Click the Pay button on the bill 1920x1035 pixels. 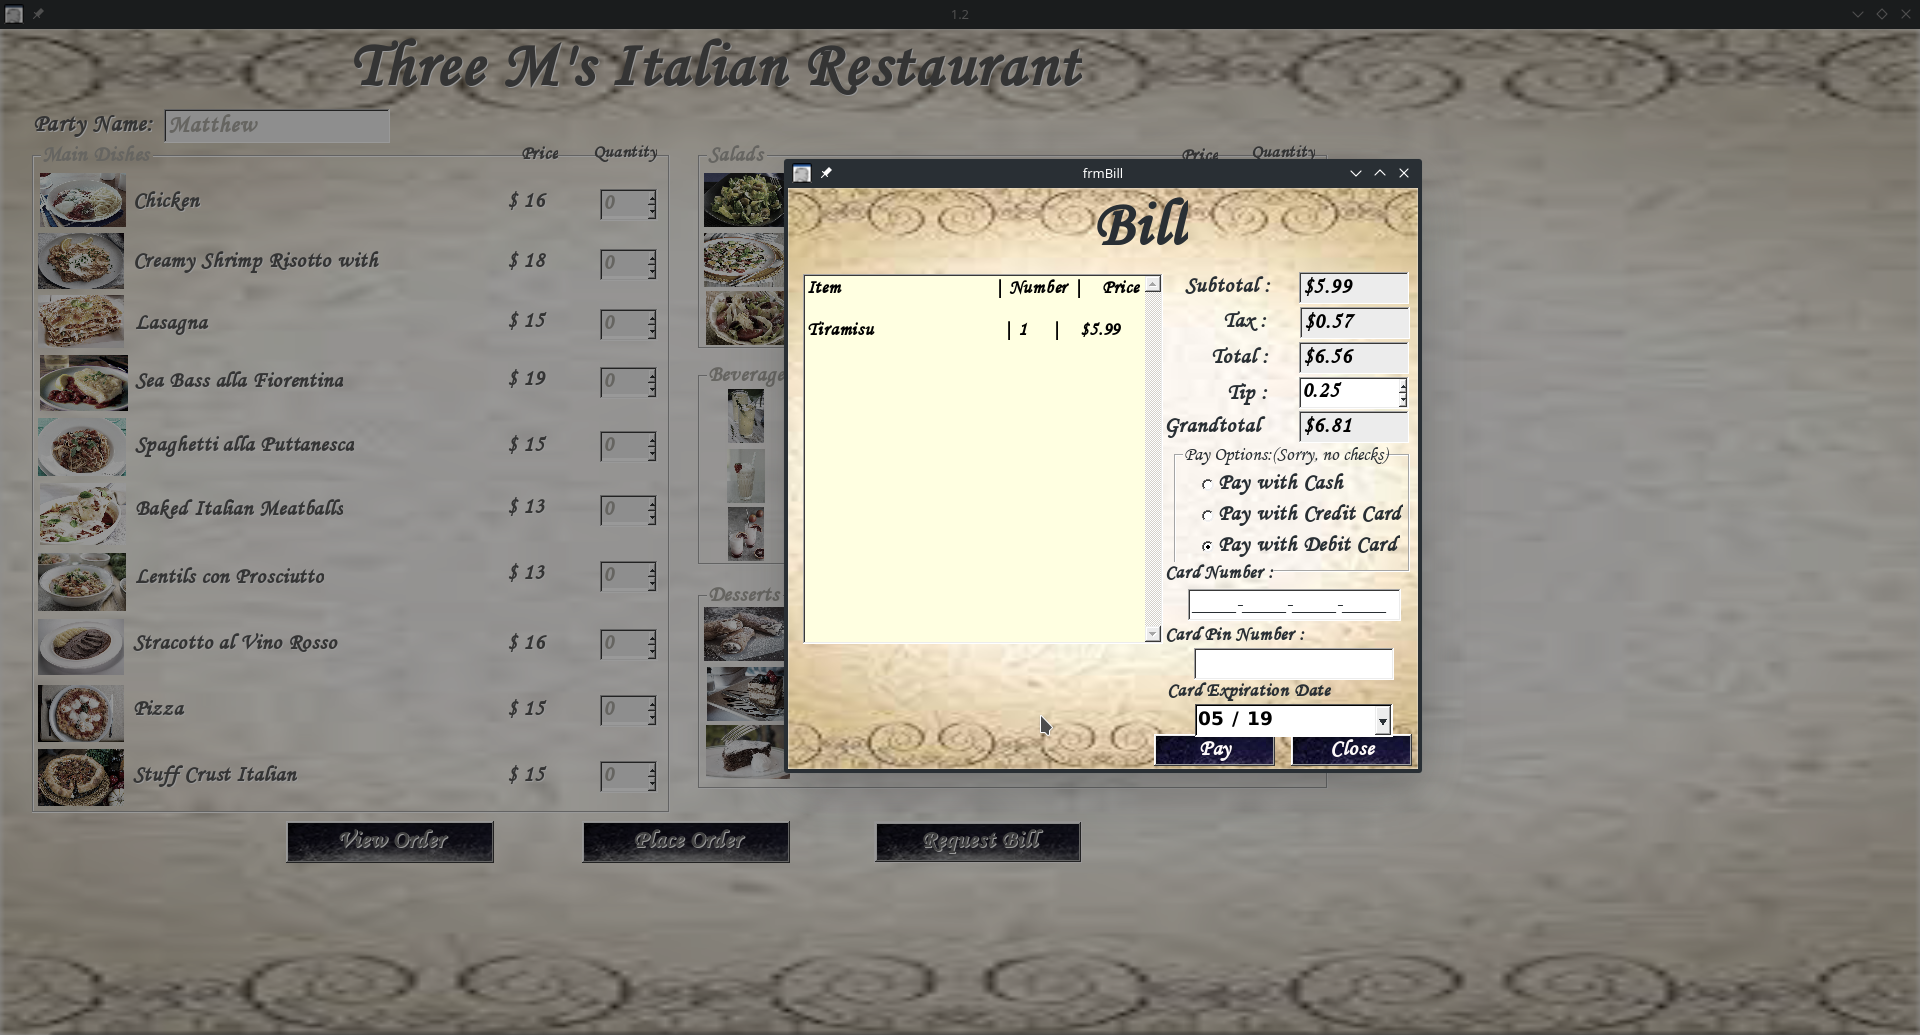1215,750
